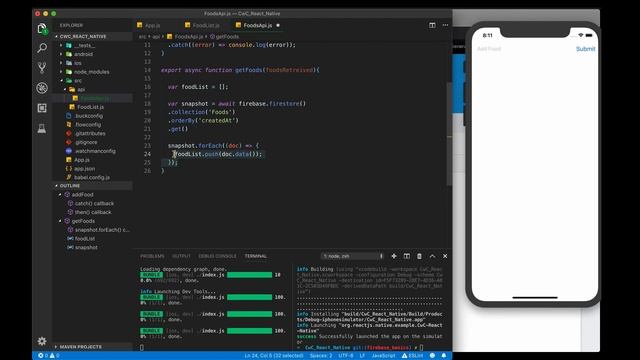Image resolution: width=640 pixels, height=360 pixels.
Task: Open the Extensions view in activity bar
Action: coord(42,108)
